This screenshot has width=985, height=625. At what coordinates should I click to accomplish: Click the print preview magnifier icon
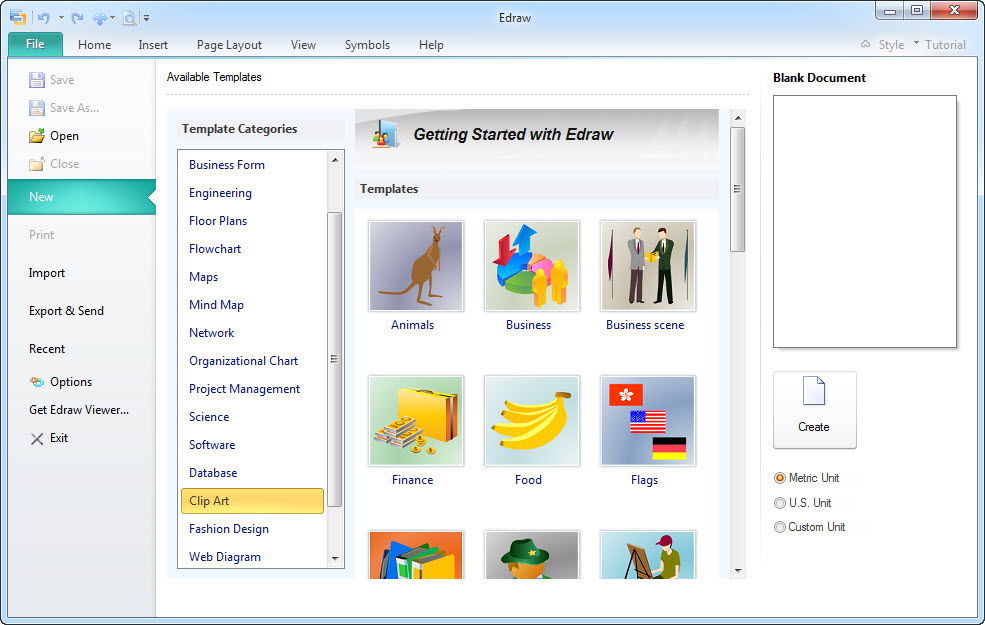[x=129, y=18]
